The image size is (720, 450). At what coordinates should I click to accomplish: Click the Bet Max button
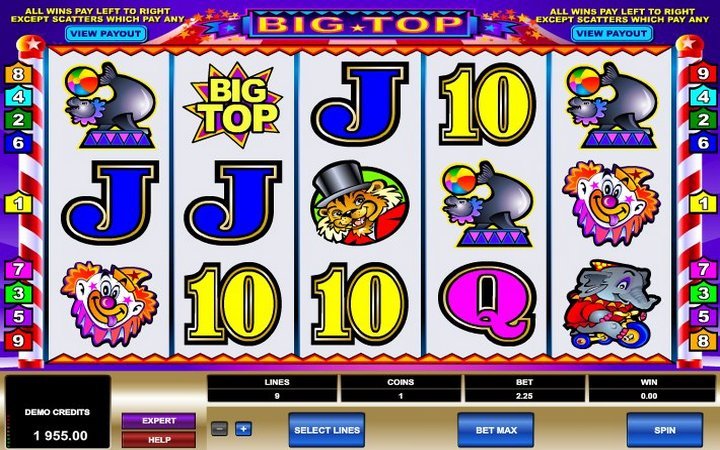[x=496, y=430]
